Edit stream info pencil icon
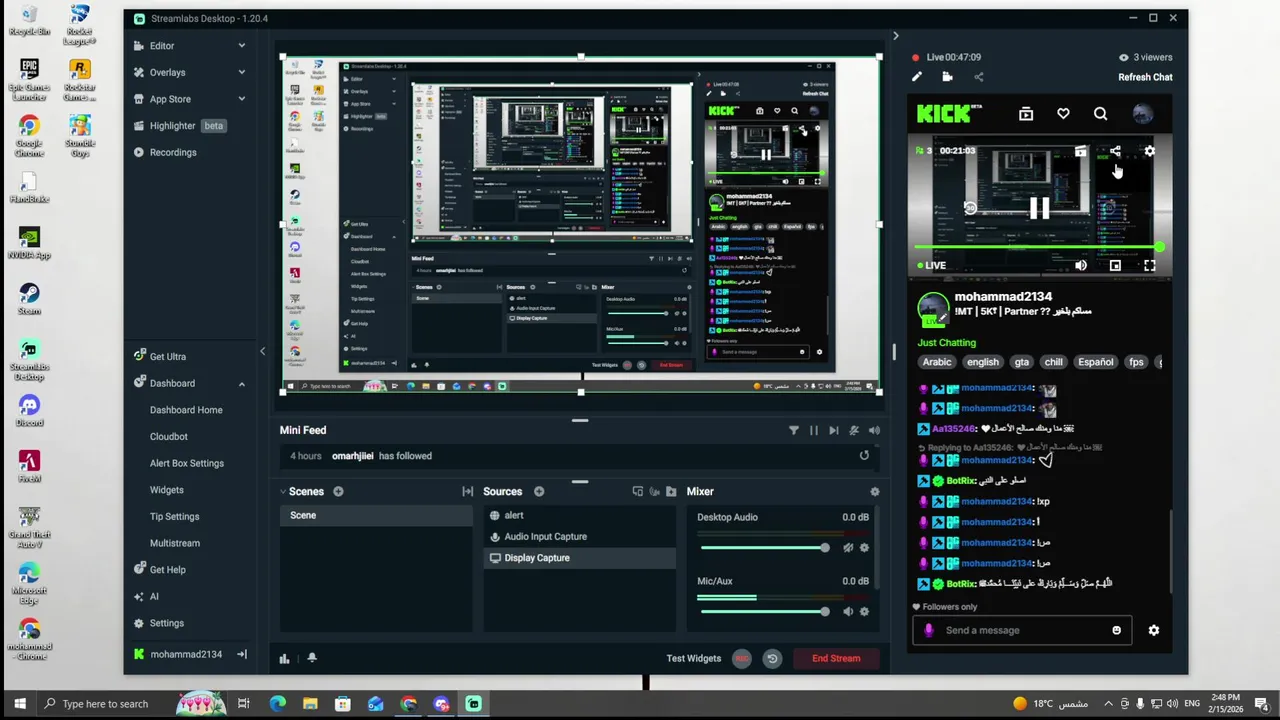The width and height of the screenshot is (1280, 720). coord(916,77)
